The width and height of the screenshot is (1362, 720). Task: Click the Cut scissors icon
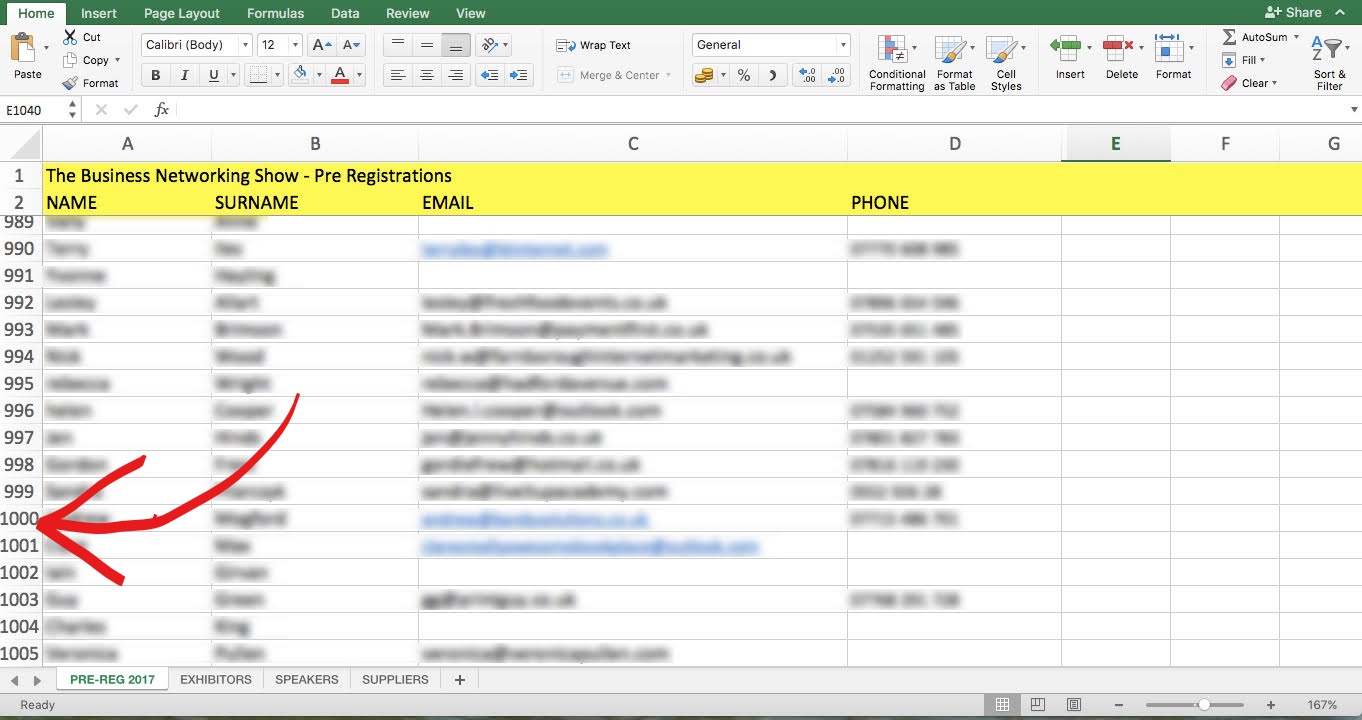[x=70, y=37]
